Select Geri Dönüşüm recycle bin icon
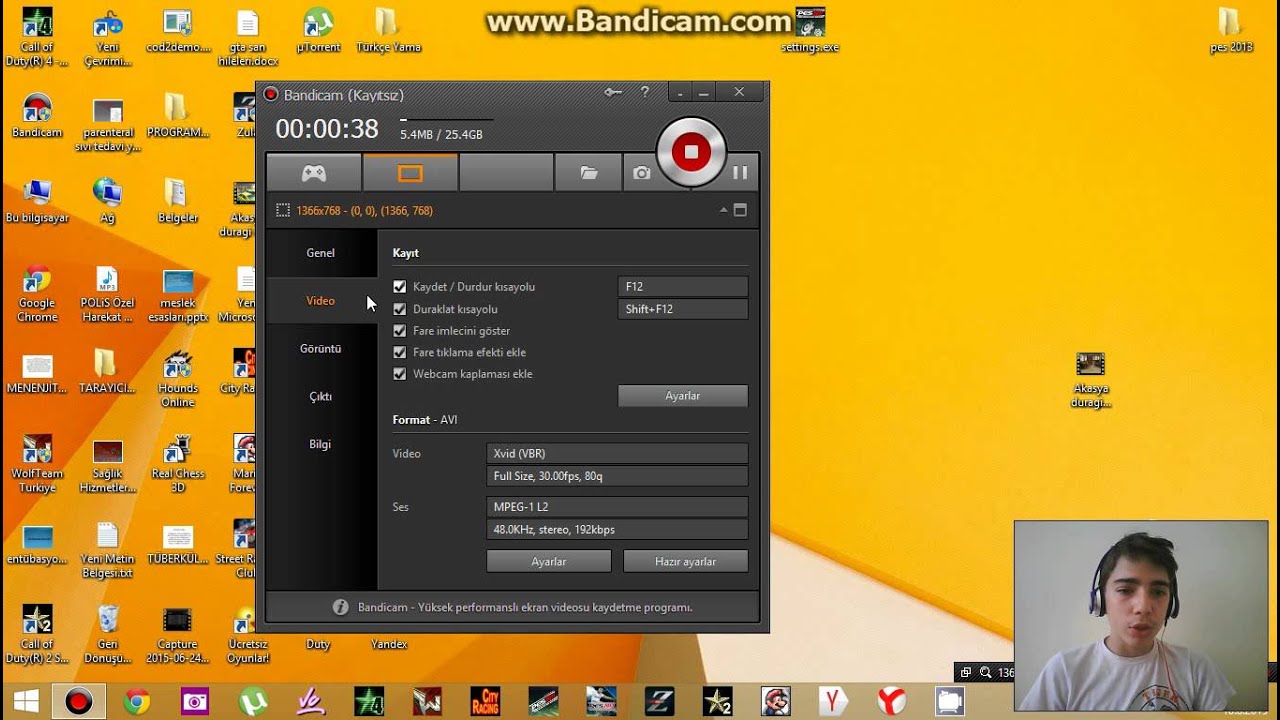 pyautogui.click(x=107, y=635)
